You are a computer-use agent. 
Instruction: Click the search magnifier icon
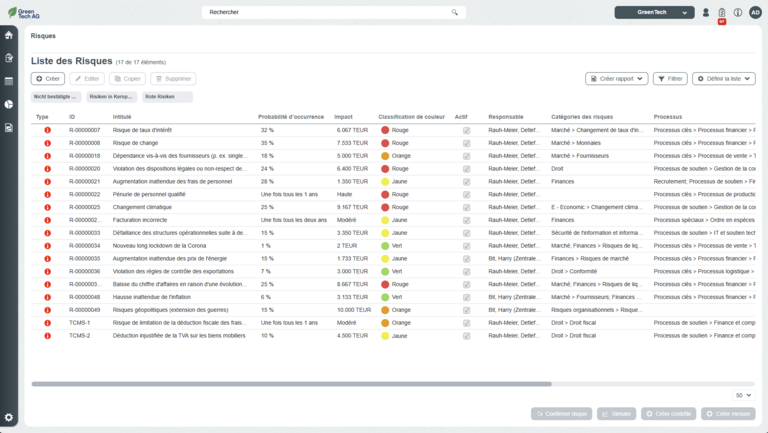click(x=455, y=13)
